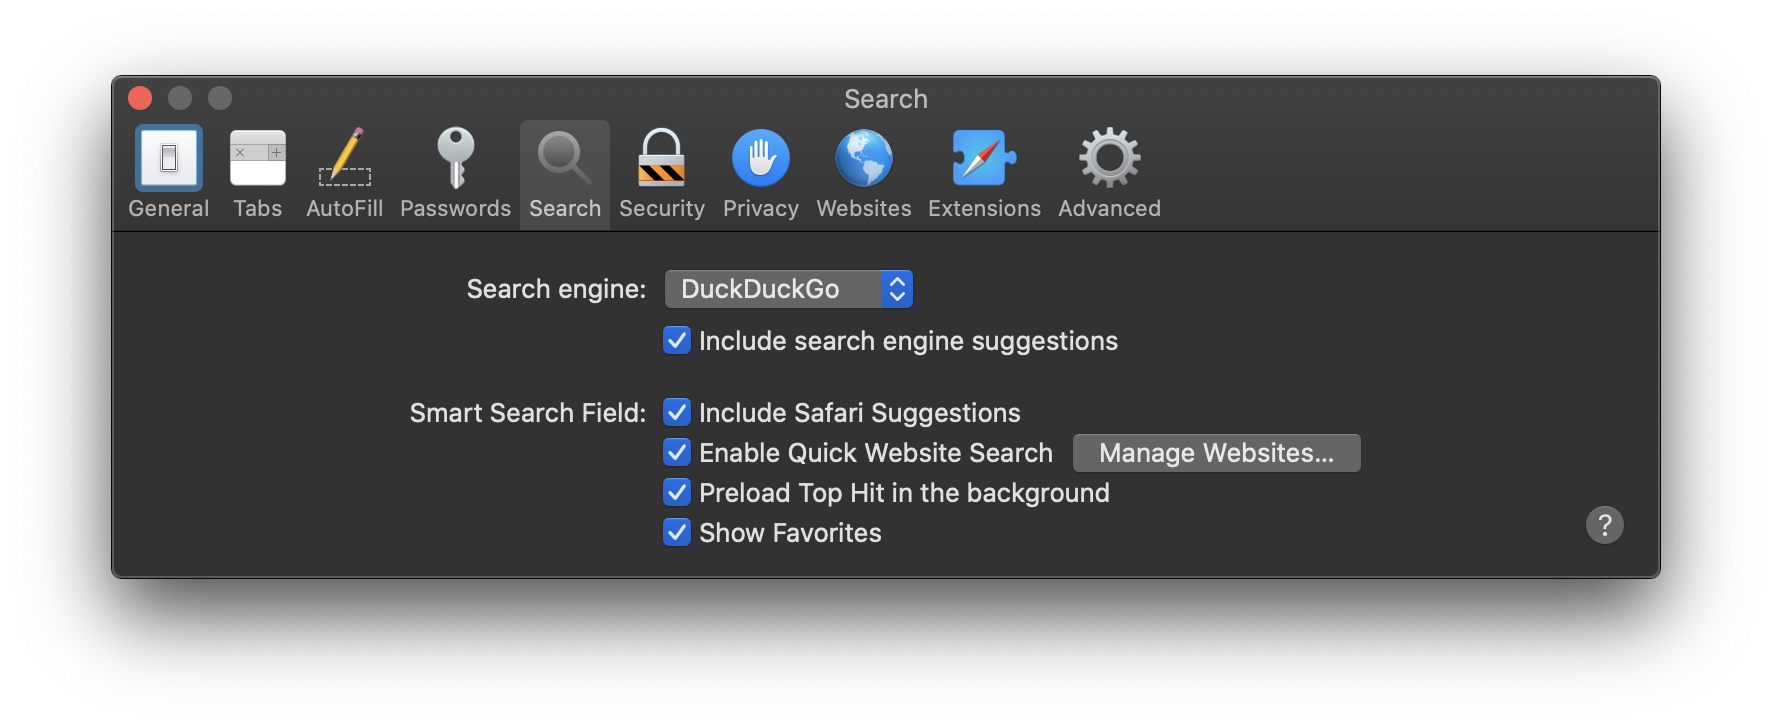Open the DuckDuckGo search engine dropdown
Viewport: 1772px width, 726px height.
[x=789, y=289]
